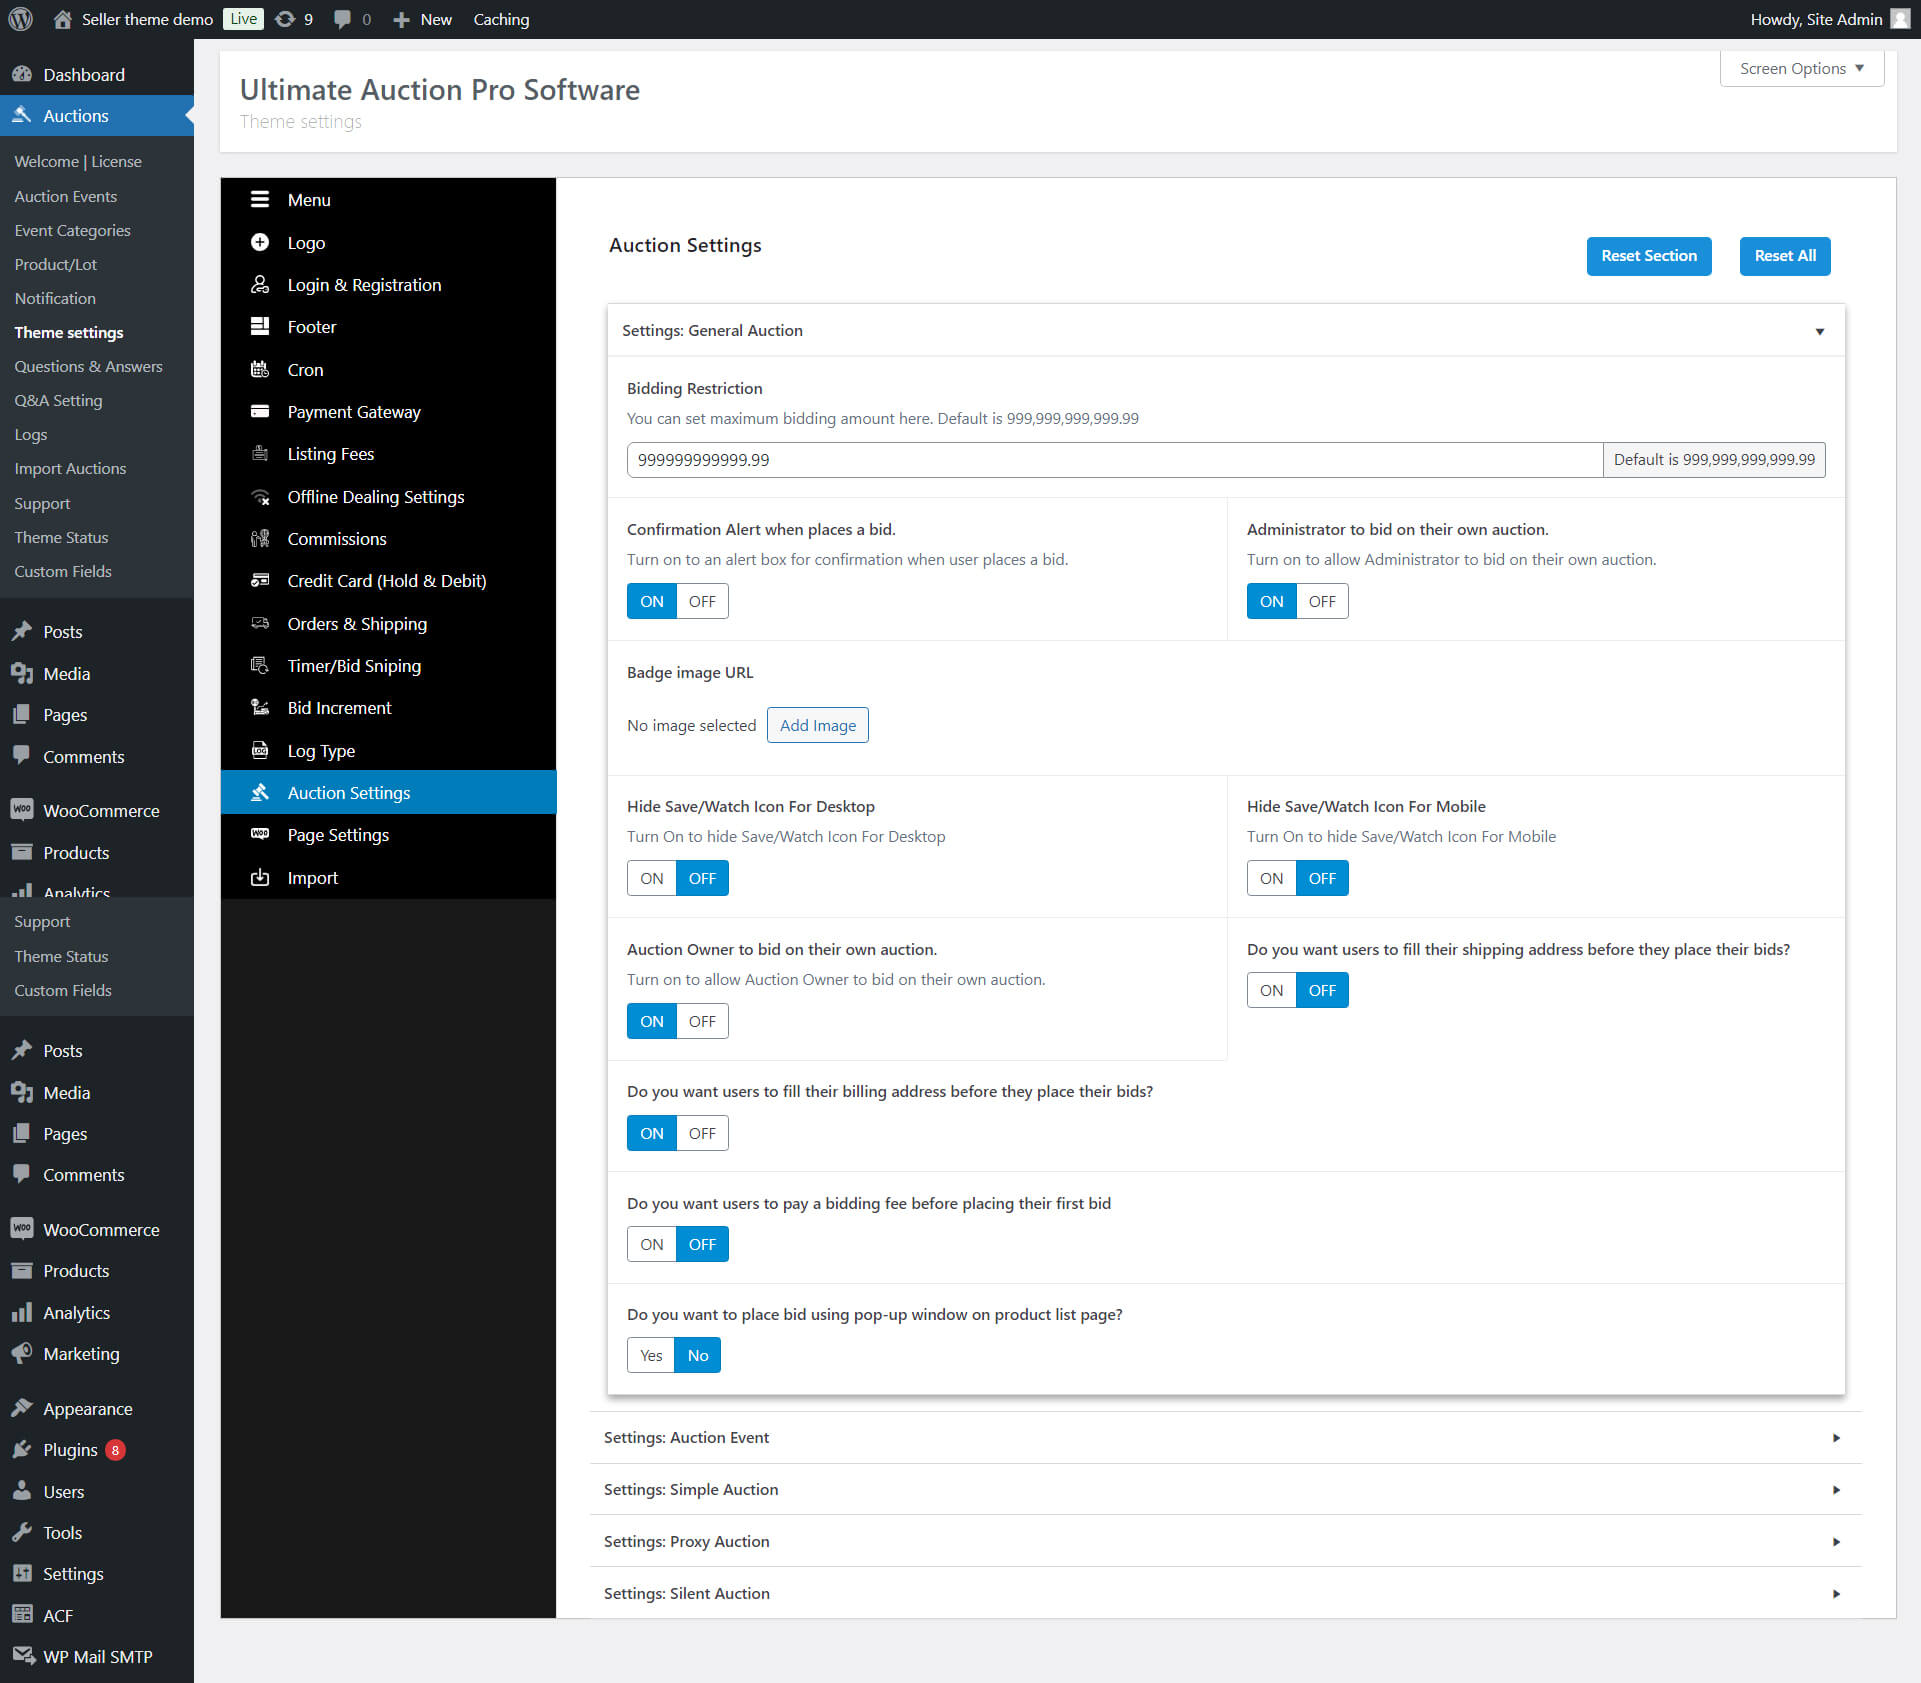Open the Welcome | License link
Viewport: 1921px width, 1683px height.
78,161
